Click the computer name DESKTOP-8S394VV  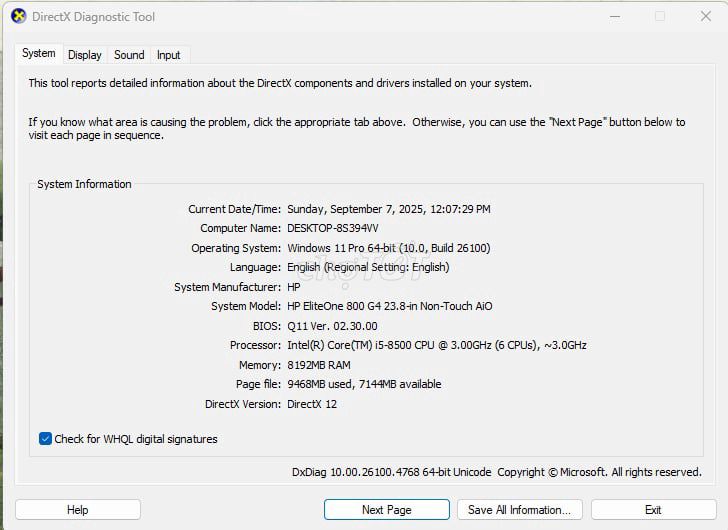[333, 229]
